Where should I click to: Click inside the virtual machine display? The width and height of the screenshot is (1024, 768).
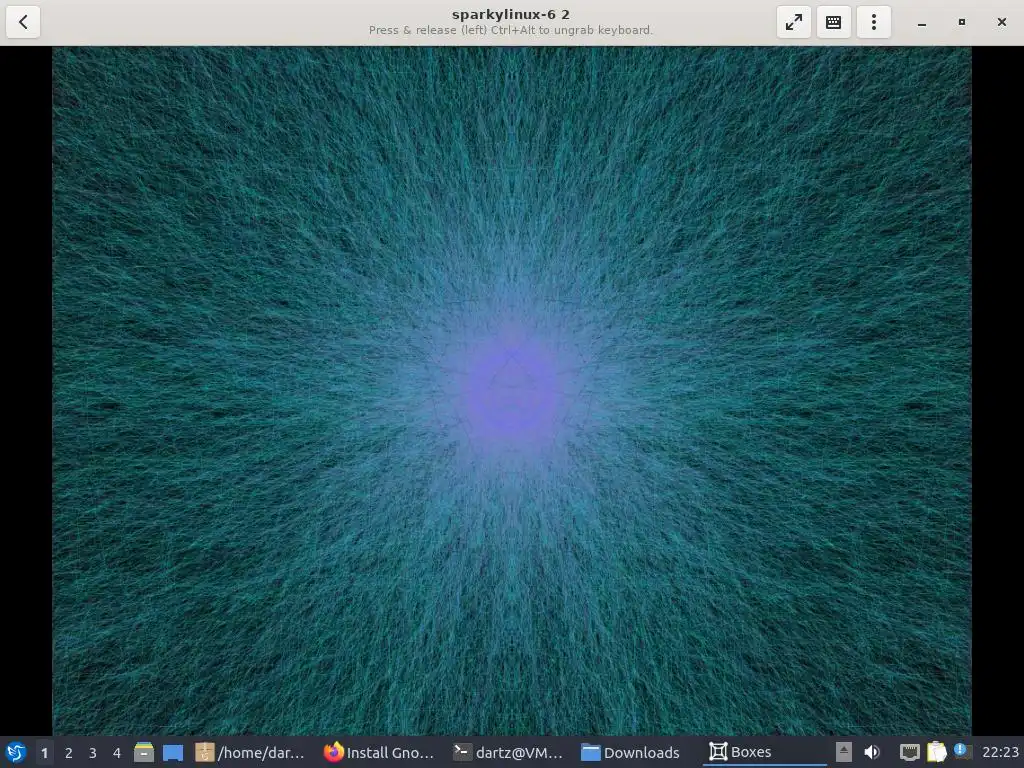511,391
